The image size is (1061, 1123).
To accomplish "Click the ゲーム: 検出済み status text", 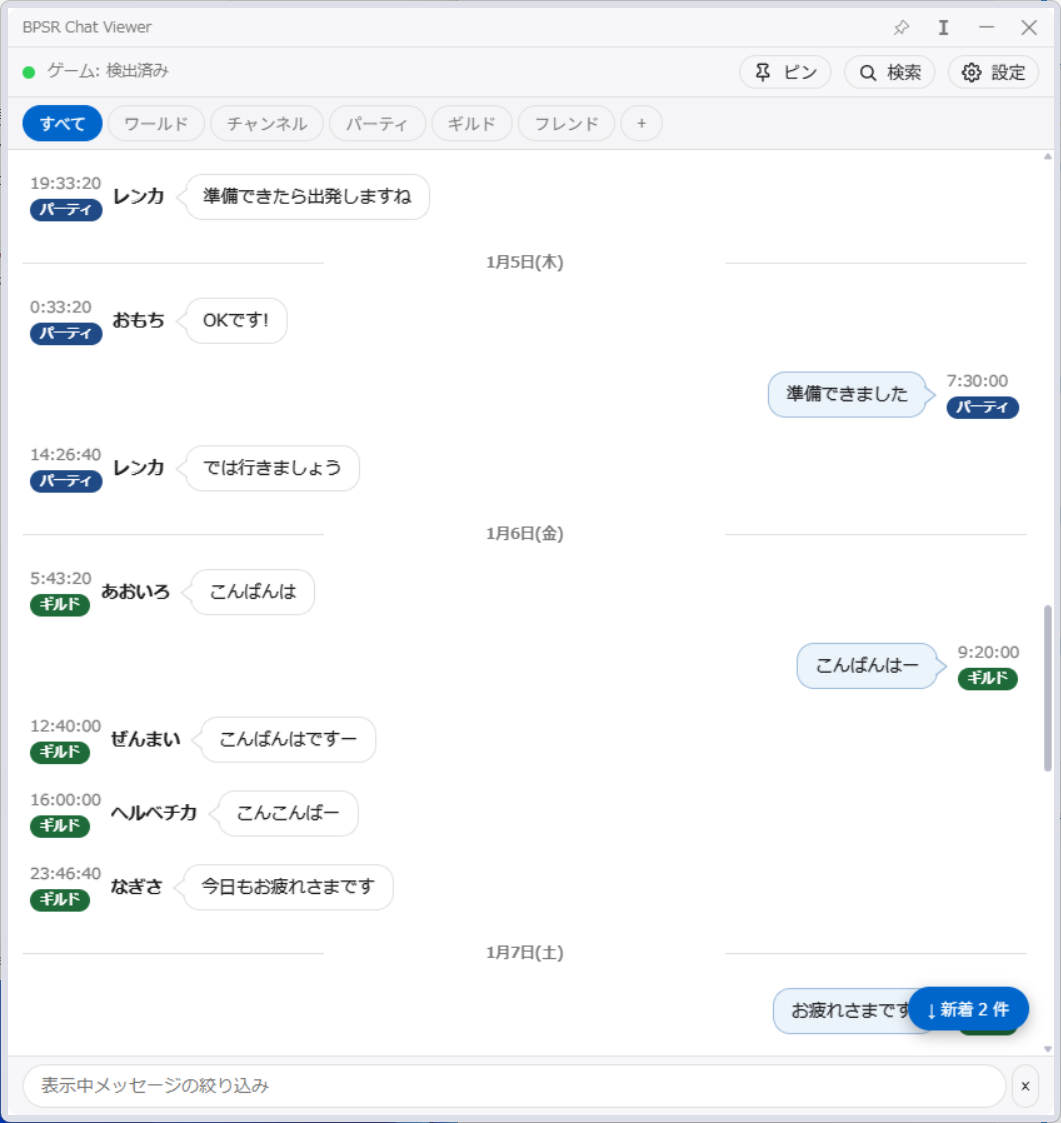I will pos(107,70).
